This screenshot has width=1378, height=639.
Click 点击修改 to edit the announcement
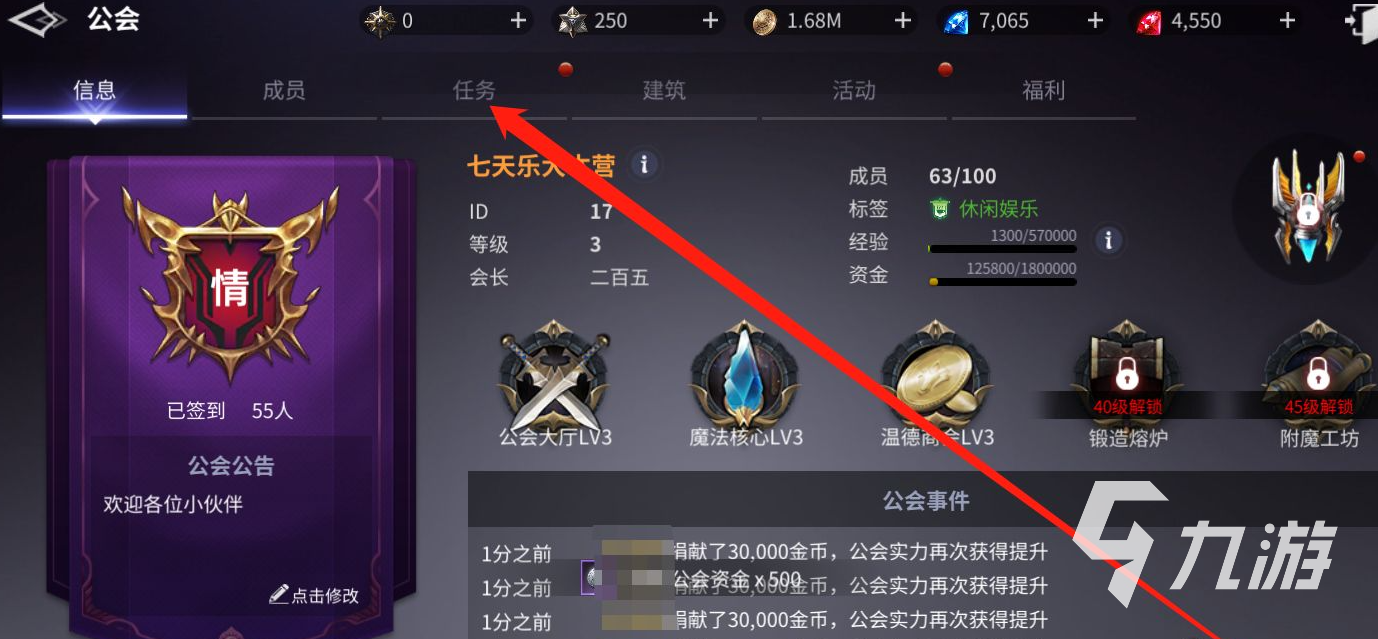(314, 595)
